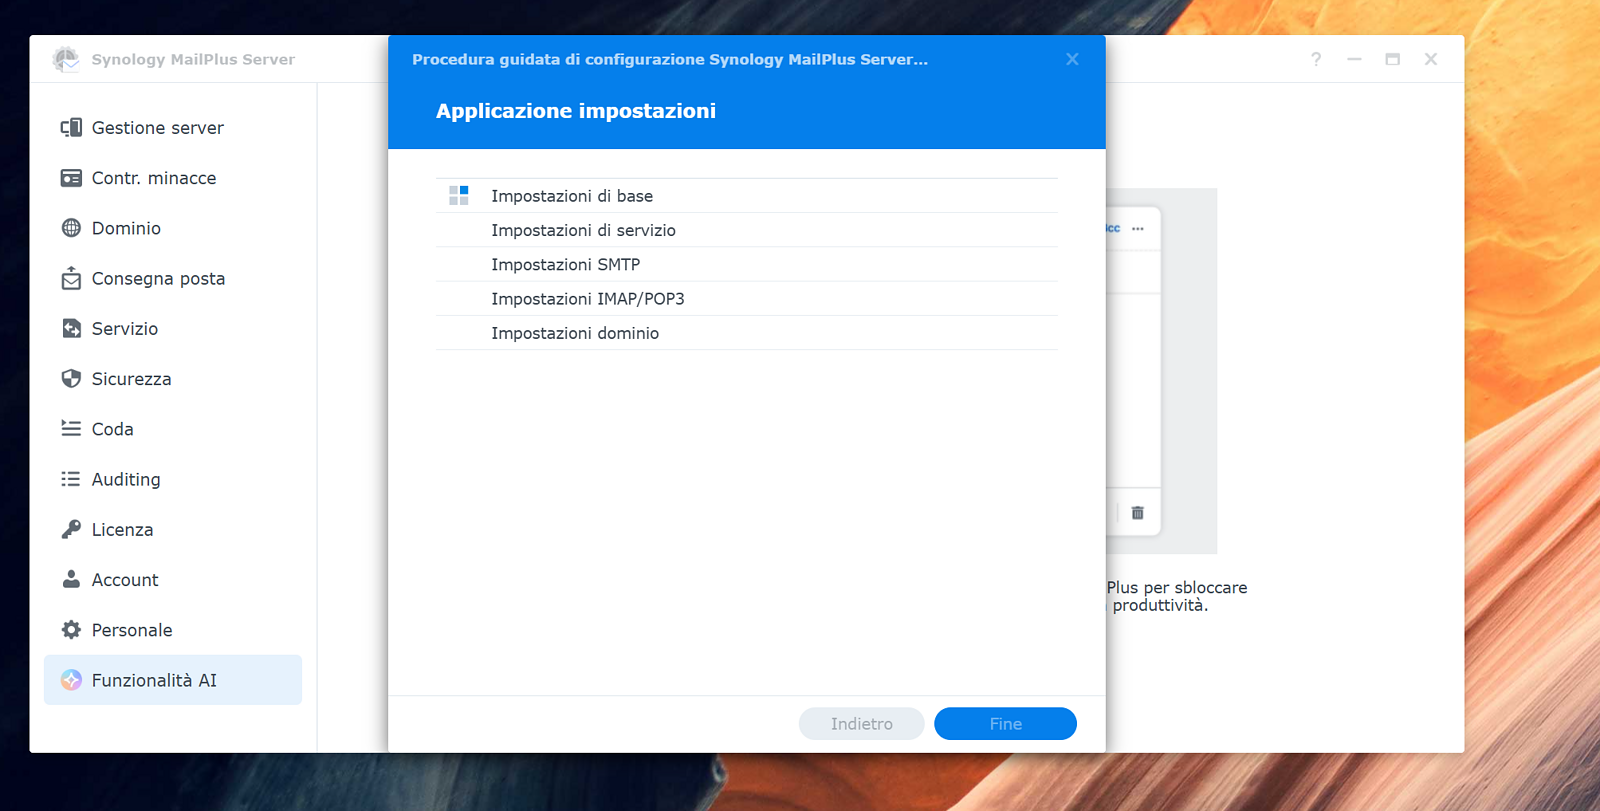Click the Consegna posta mailbox icon
This screenshot has width=1600, height=811.
[x=71, y=278]
